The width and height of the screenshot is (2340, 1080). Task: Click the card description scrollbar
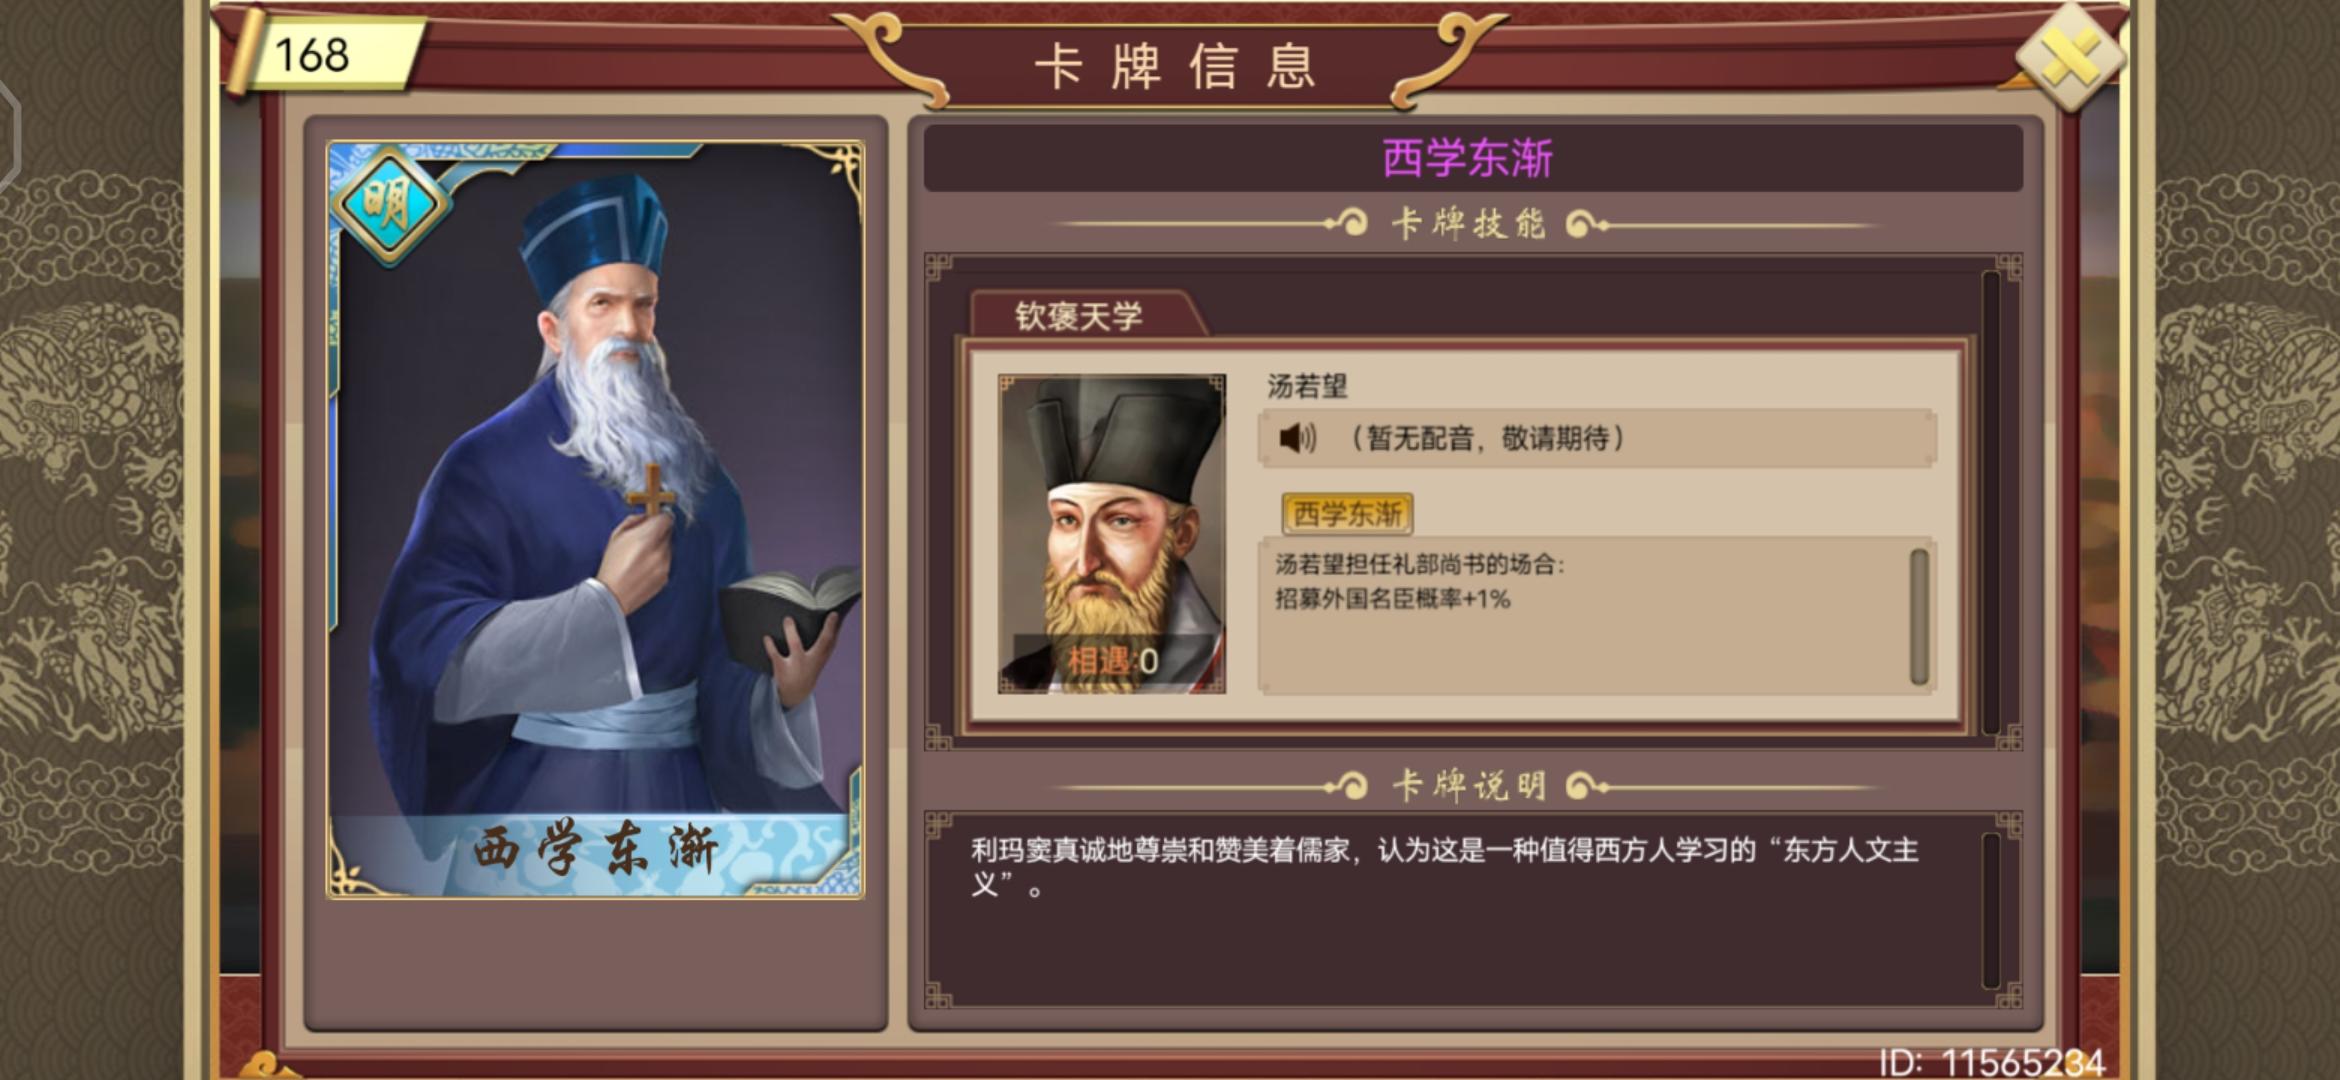1991,910
